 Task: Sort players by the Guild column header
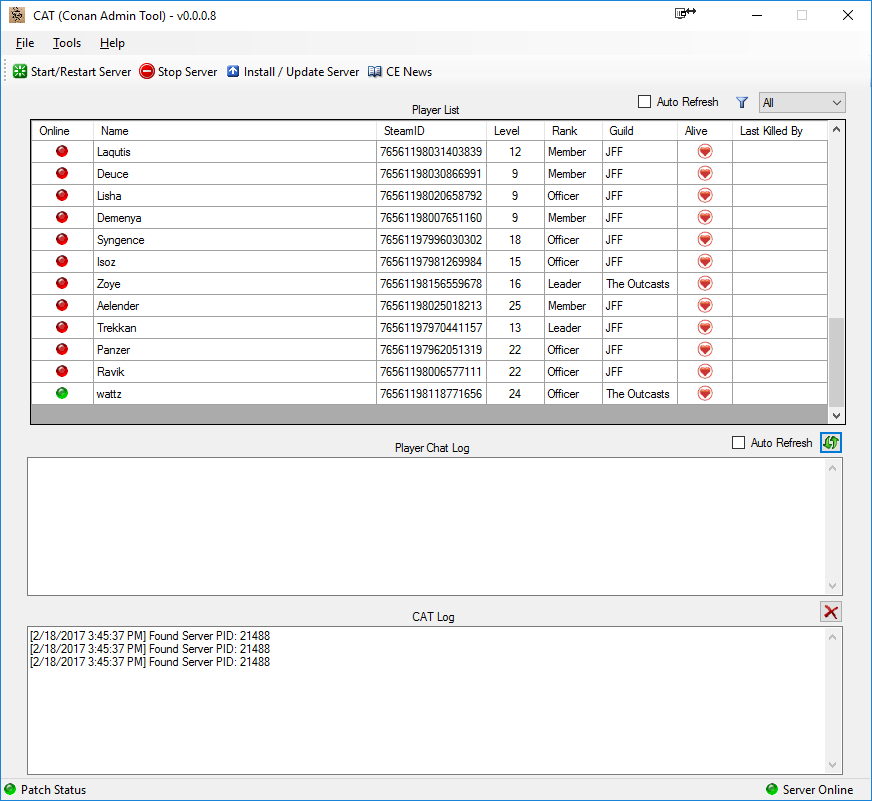tap(621, 131)
